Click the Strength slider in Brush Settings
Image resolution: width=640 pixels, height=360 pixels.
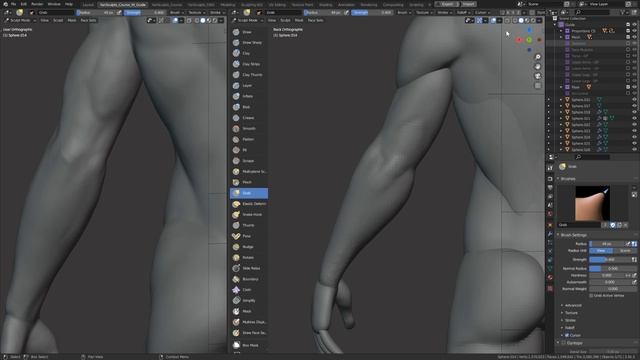click(610, 260)
